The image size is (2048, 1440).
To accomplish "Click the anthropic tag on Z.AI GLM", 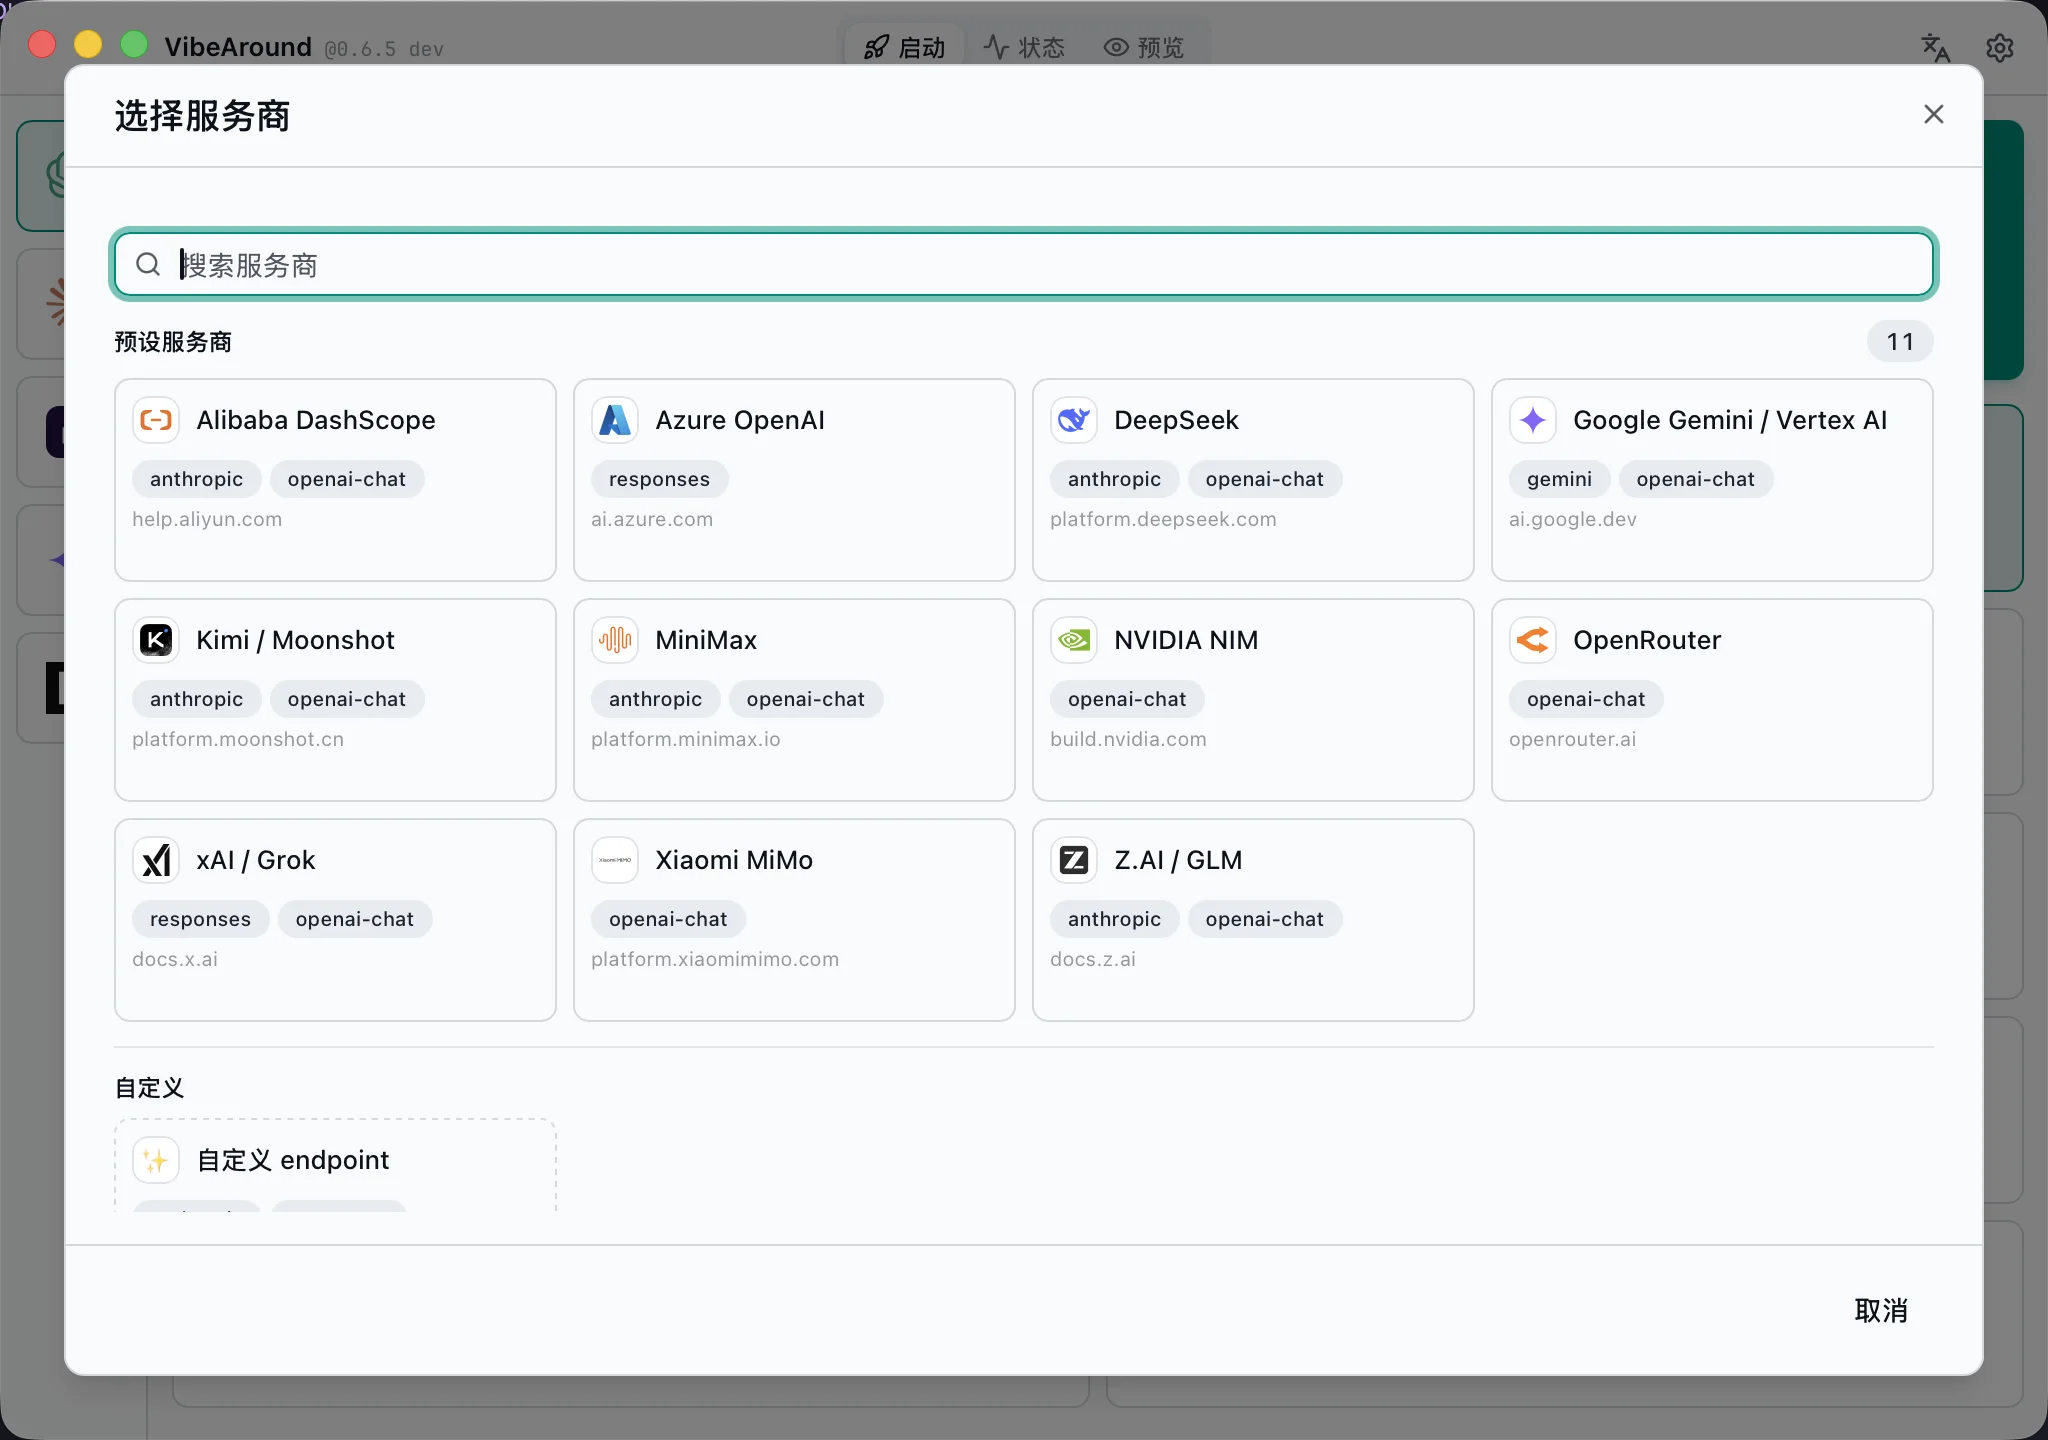I will click(x=1115, y=919).
